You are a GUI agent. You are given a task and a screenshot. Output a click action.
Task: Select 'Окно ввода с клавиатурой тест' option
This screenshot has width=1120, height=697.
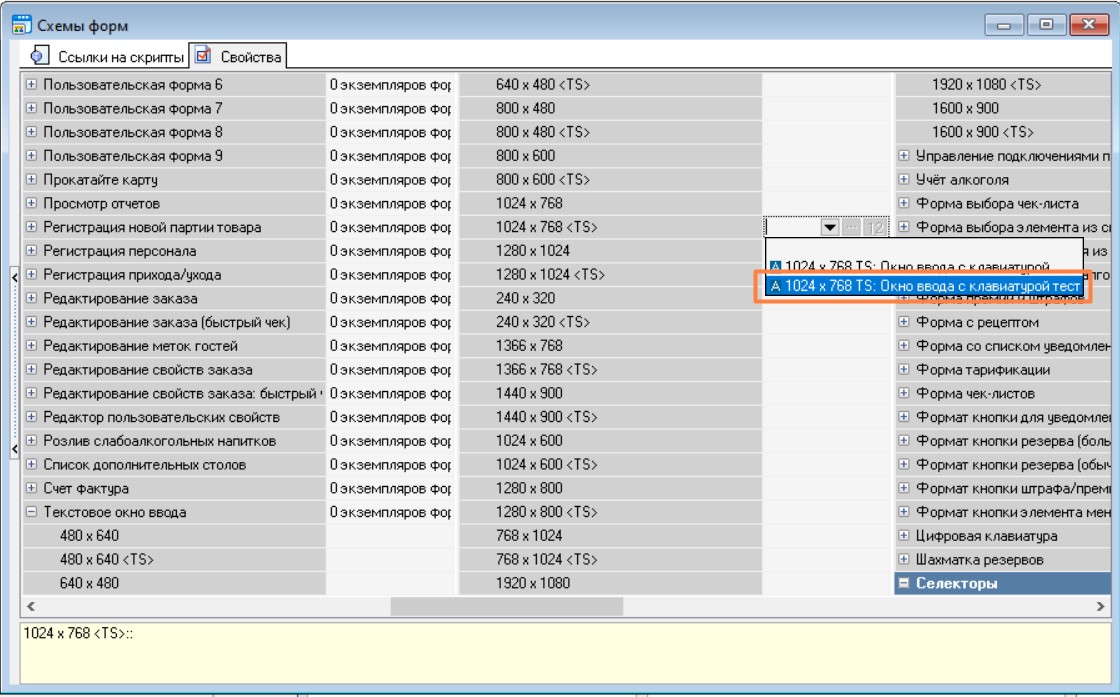click(923, 286)
